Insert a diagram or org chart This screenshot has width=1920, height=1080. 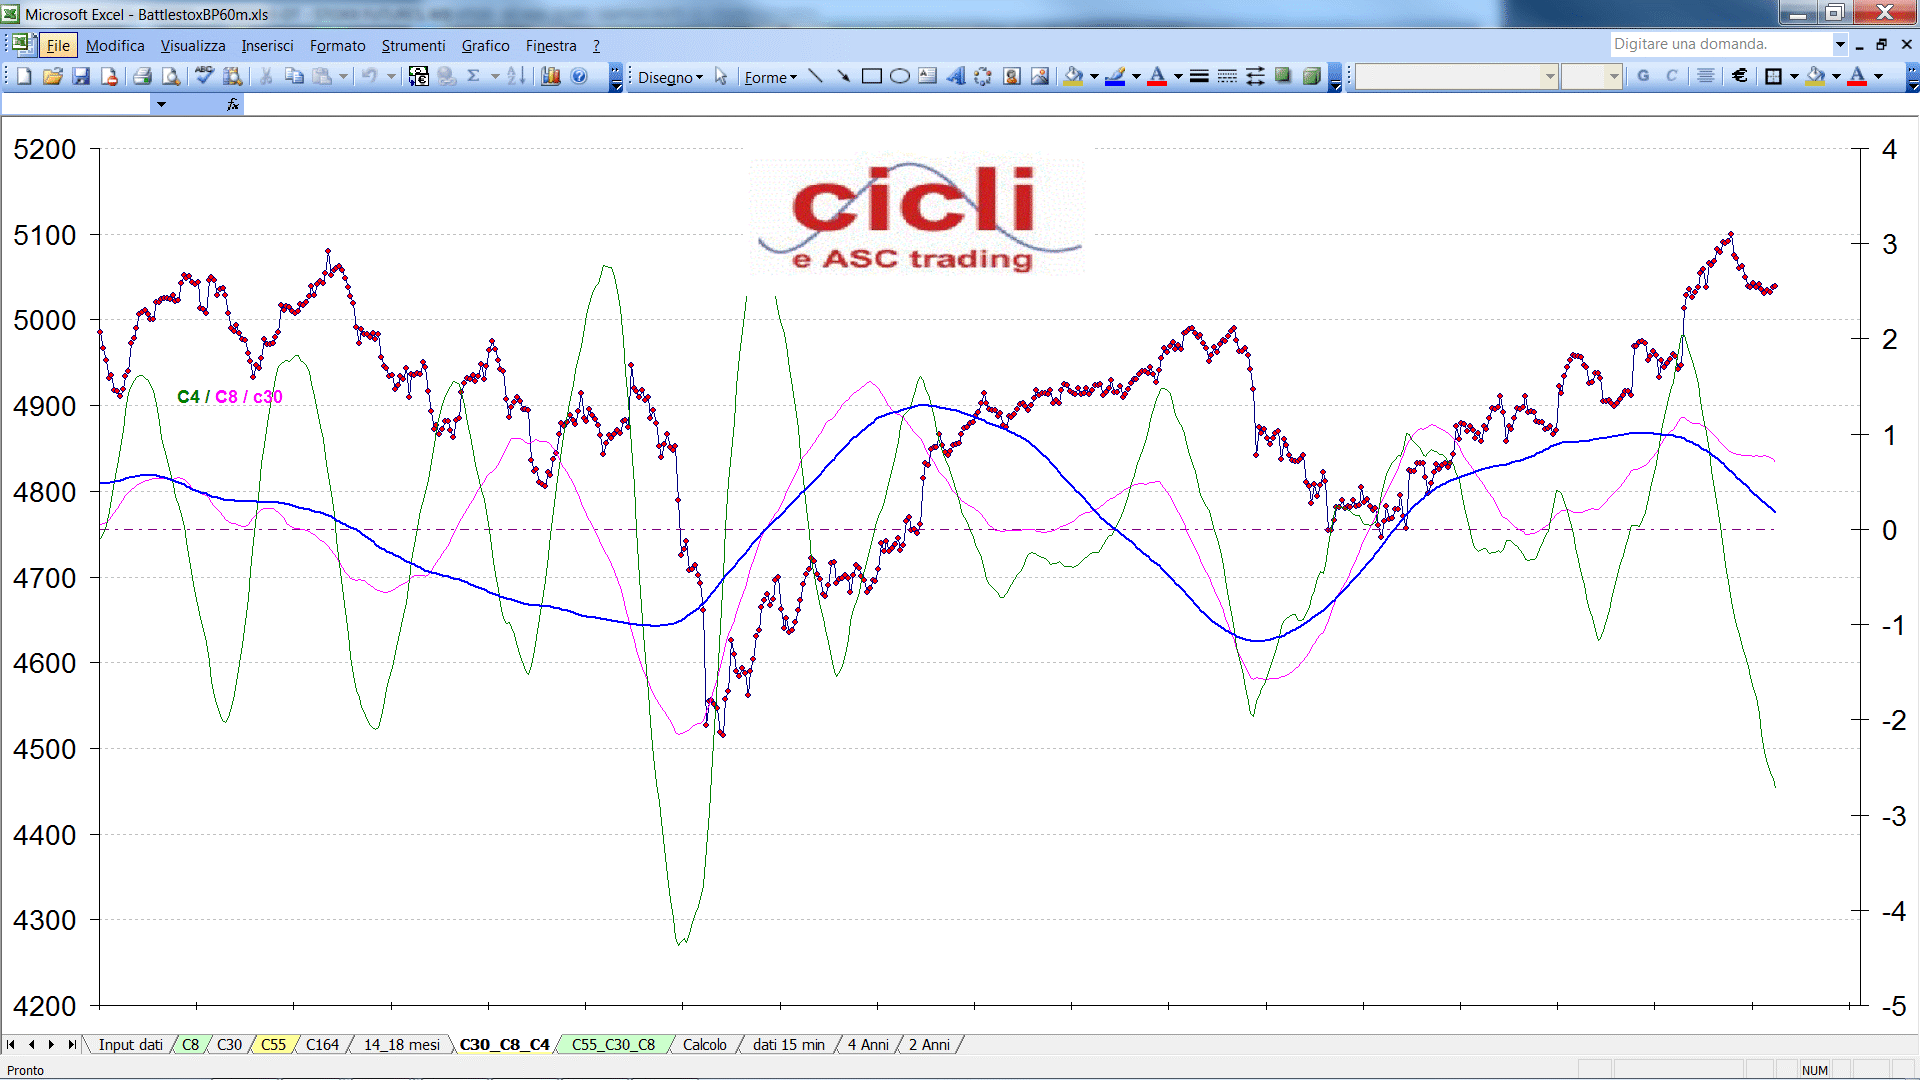coord(984,76)
